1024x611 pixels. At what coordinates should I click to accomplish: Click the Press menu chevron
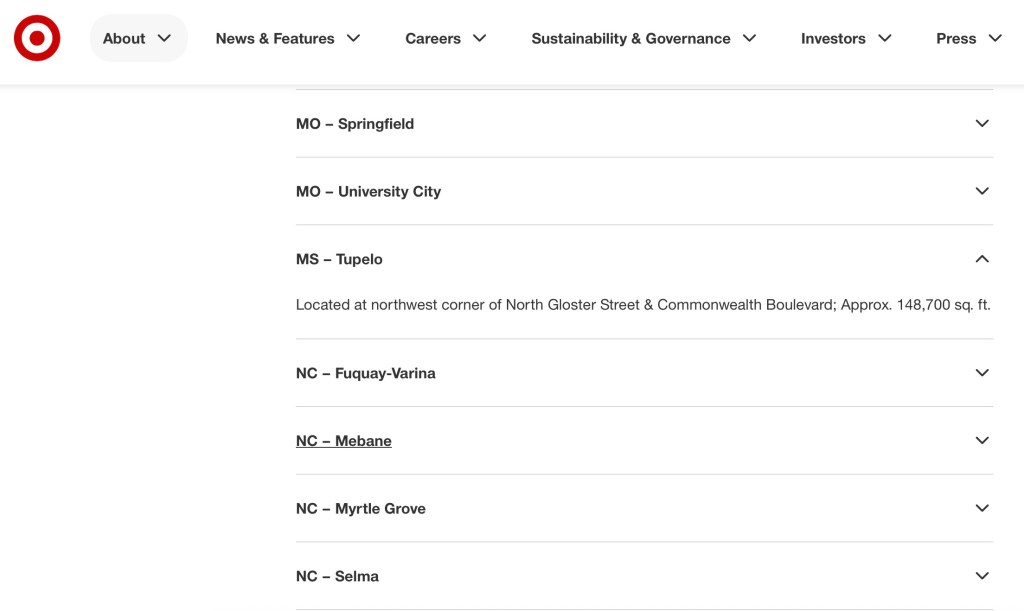995,38
